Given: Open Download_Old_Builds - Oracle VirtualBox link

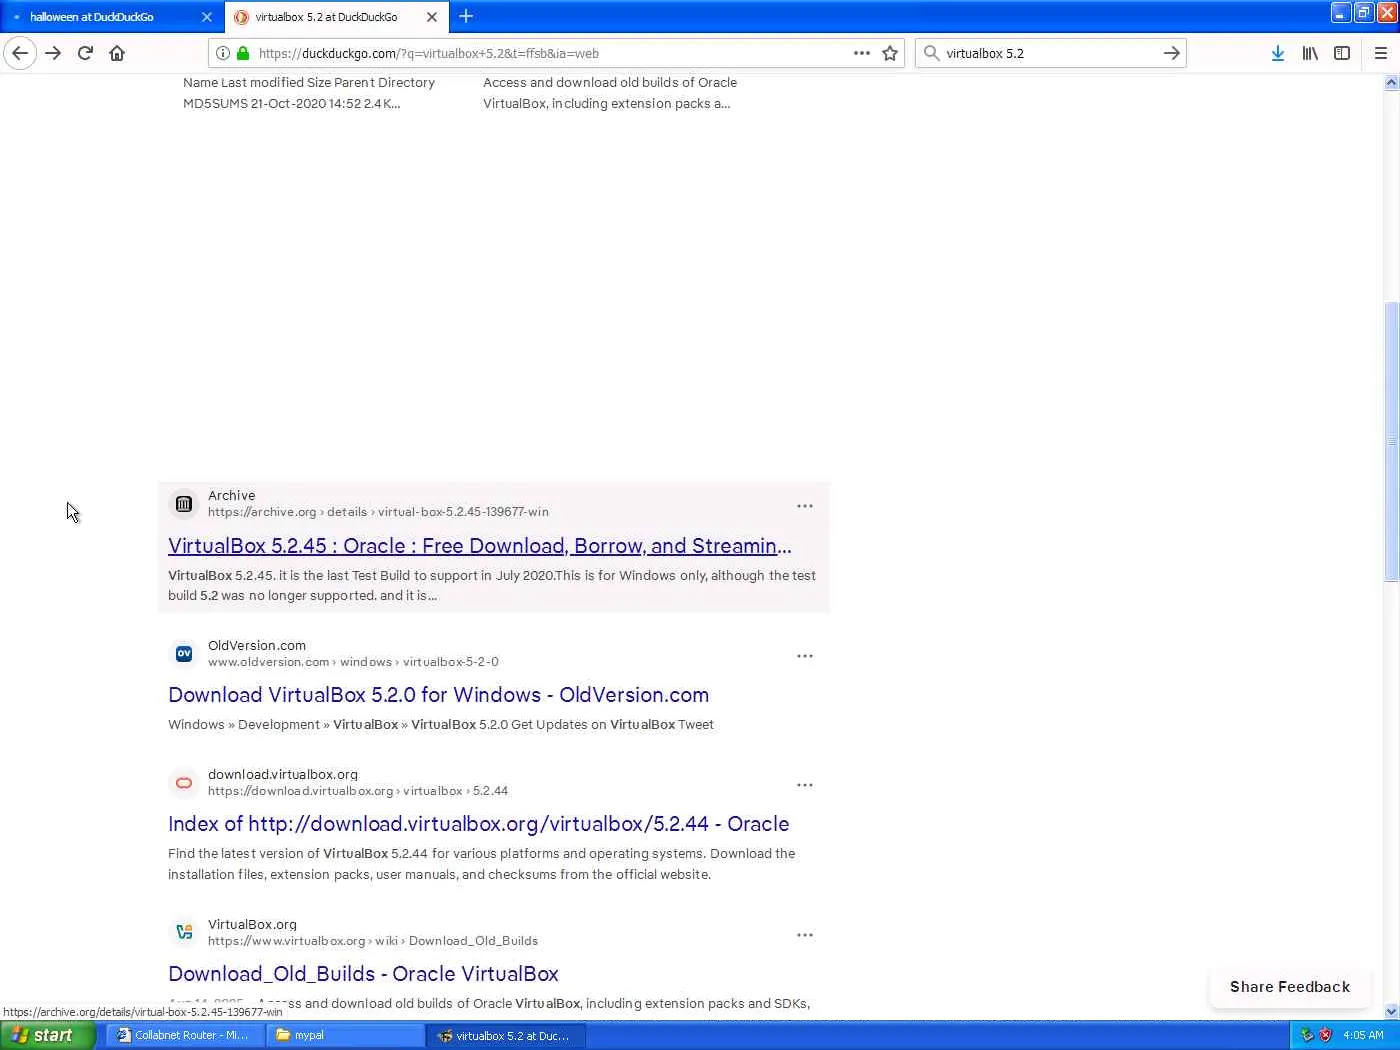Looking at the screenshot, I should 363,974.
